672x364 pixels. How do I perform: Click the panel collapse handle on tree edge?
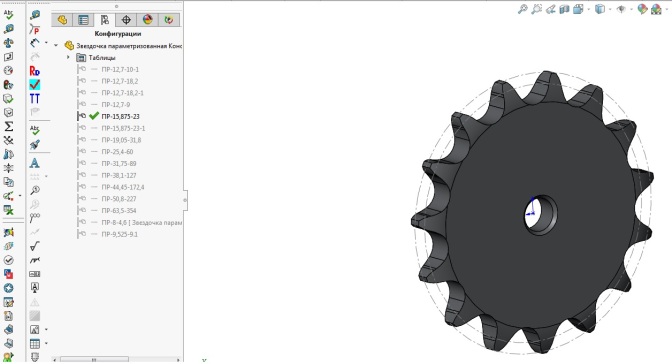pos(186,200)
